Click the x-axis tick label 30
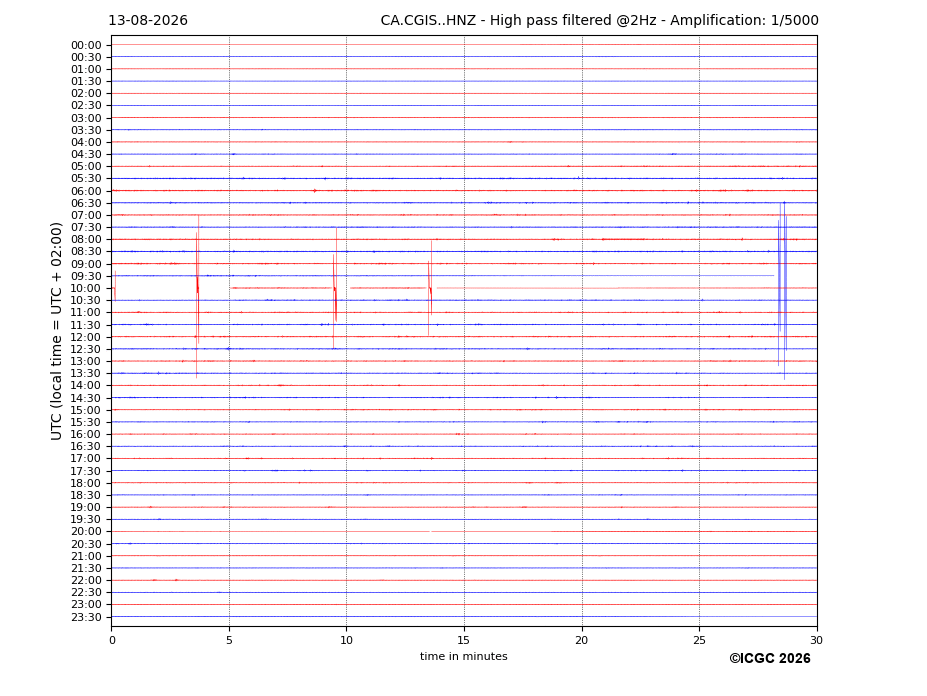 816,640
